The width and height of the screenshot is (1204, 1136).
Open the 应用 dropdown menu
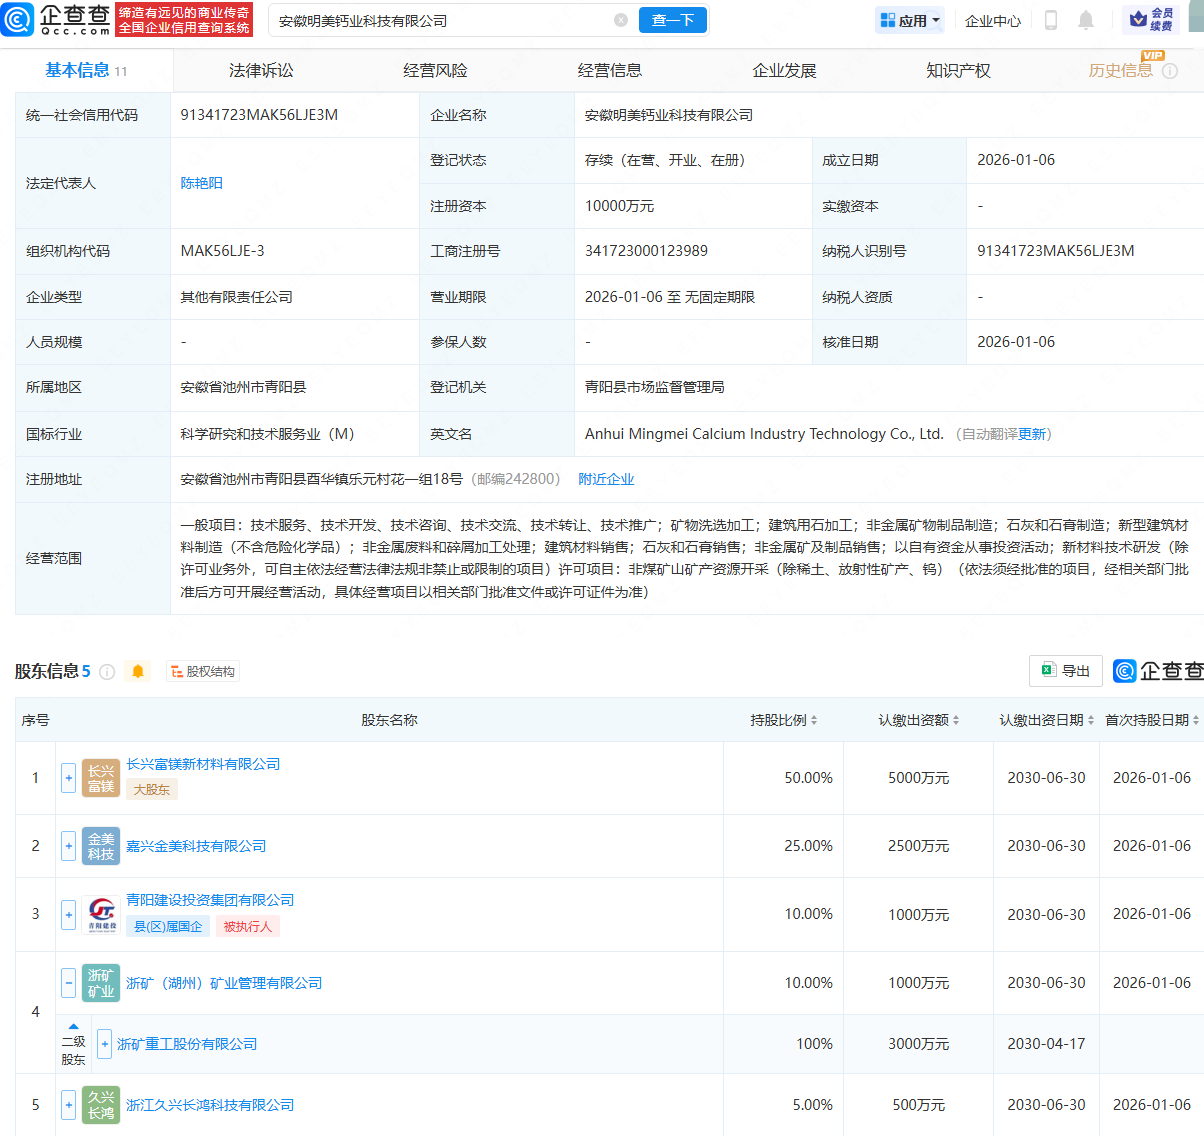tap(910, 20)
